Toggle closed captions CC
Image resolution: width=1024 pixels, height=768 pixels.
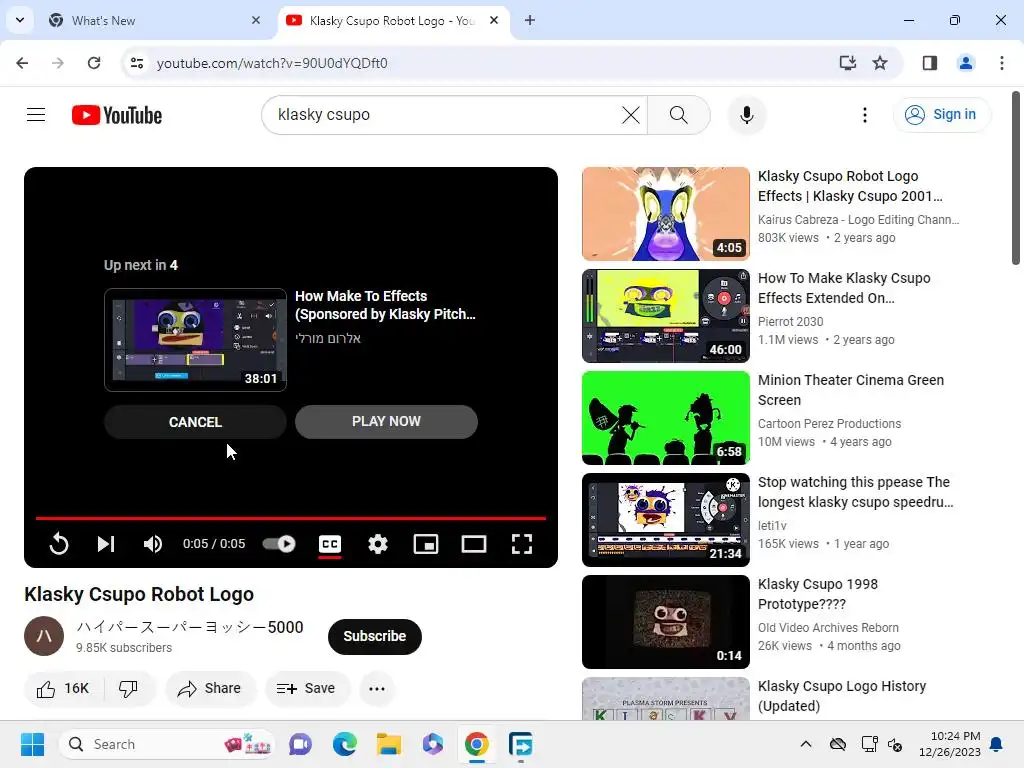point(330,543)
